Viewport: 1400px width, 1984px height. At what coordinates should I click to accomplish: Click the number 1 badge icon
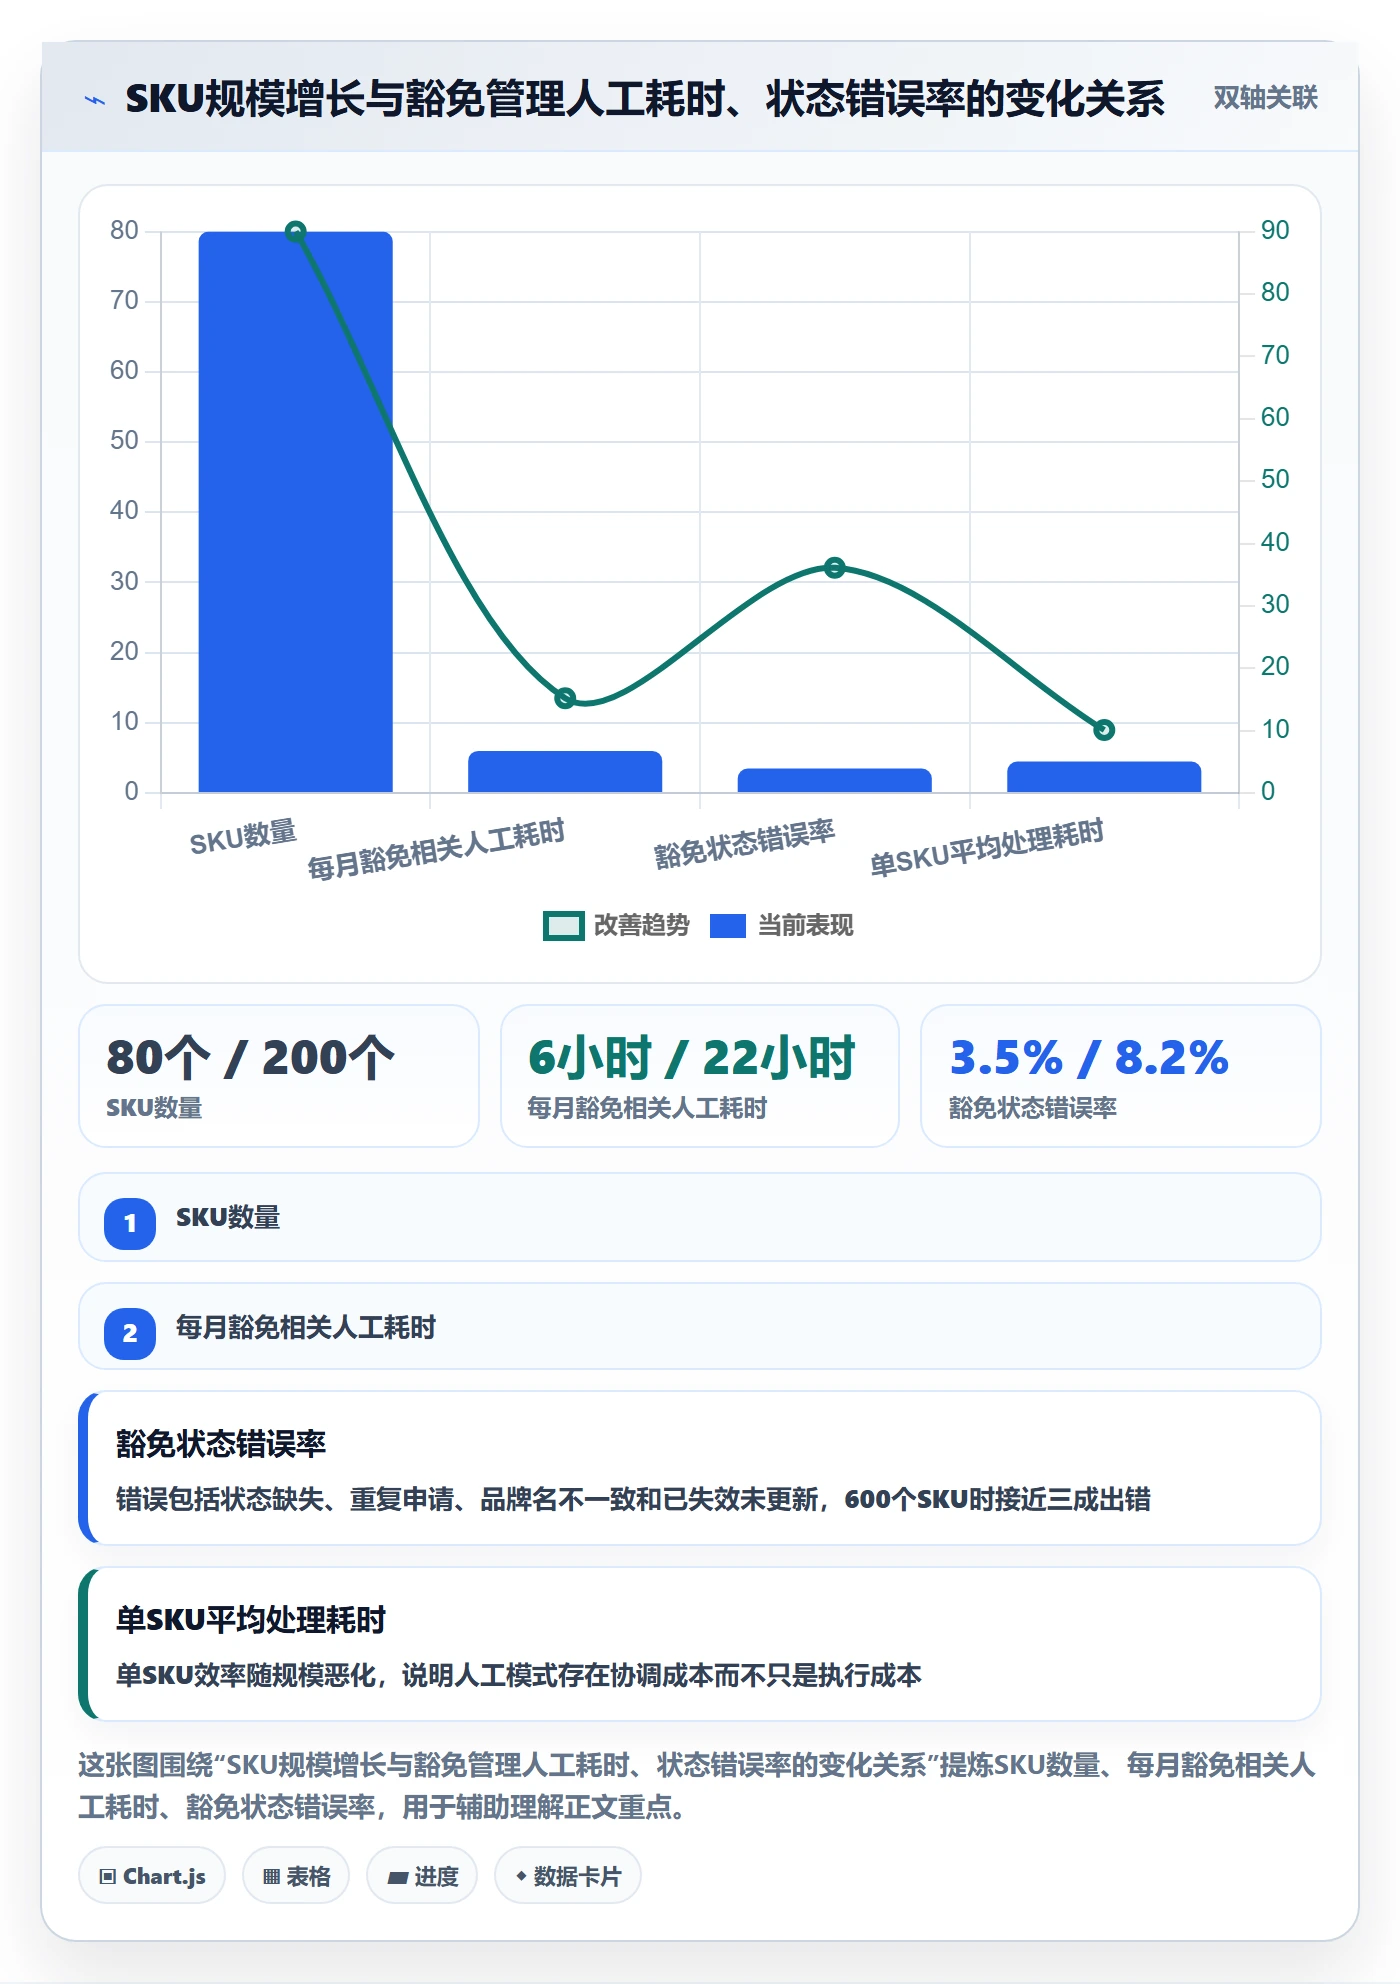130,1223
